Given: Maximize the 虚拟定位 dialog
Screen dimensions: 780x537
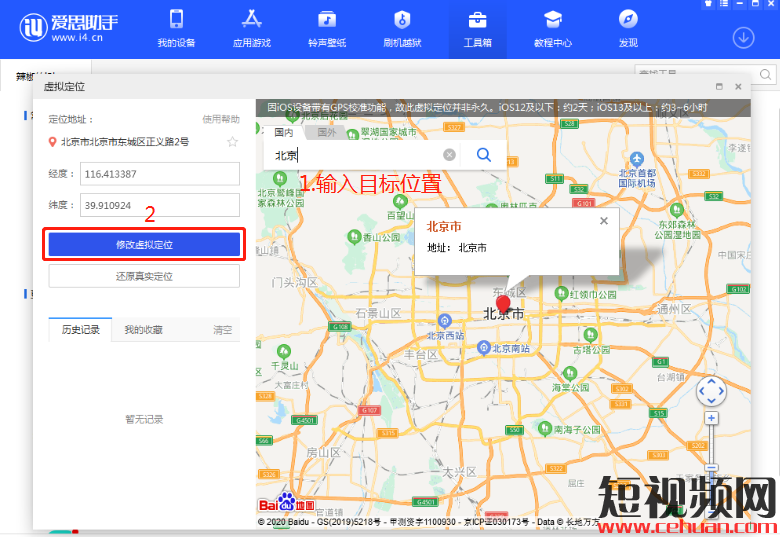Looking at the screenshot, I should tap(719, 87).
